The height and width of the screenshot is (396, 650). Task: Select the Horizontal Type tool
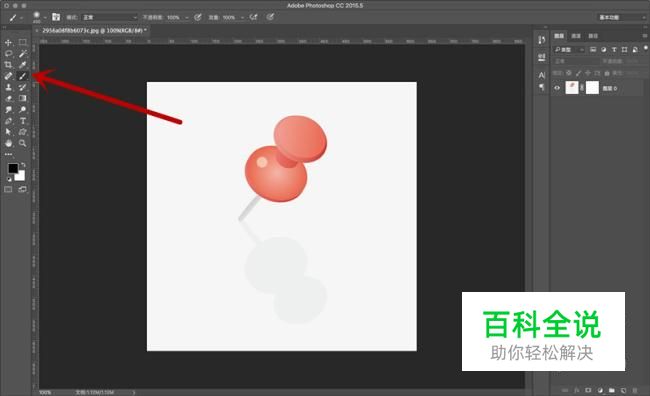(22, 121)
